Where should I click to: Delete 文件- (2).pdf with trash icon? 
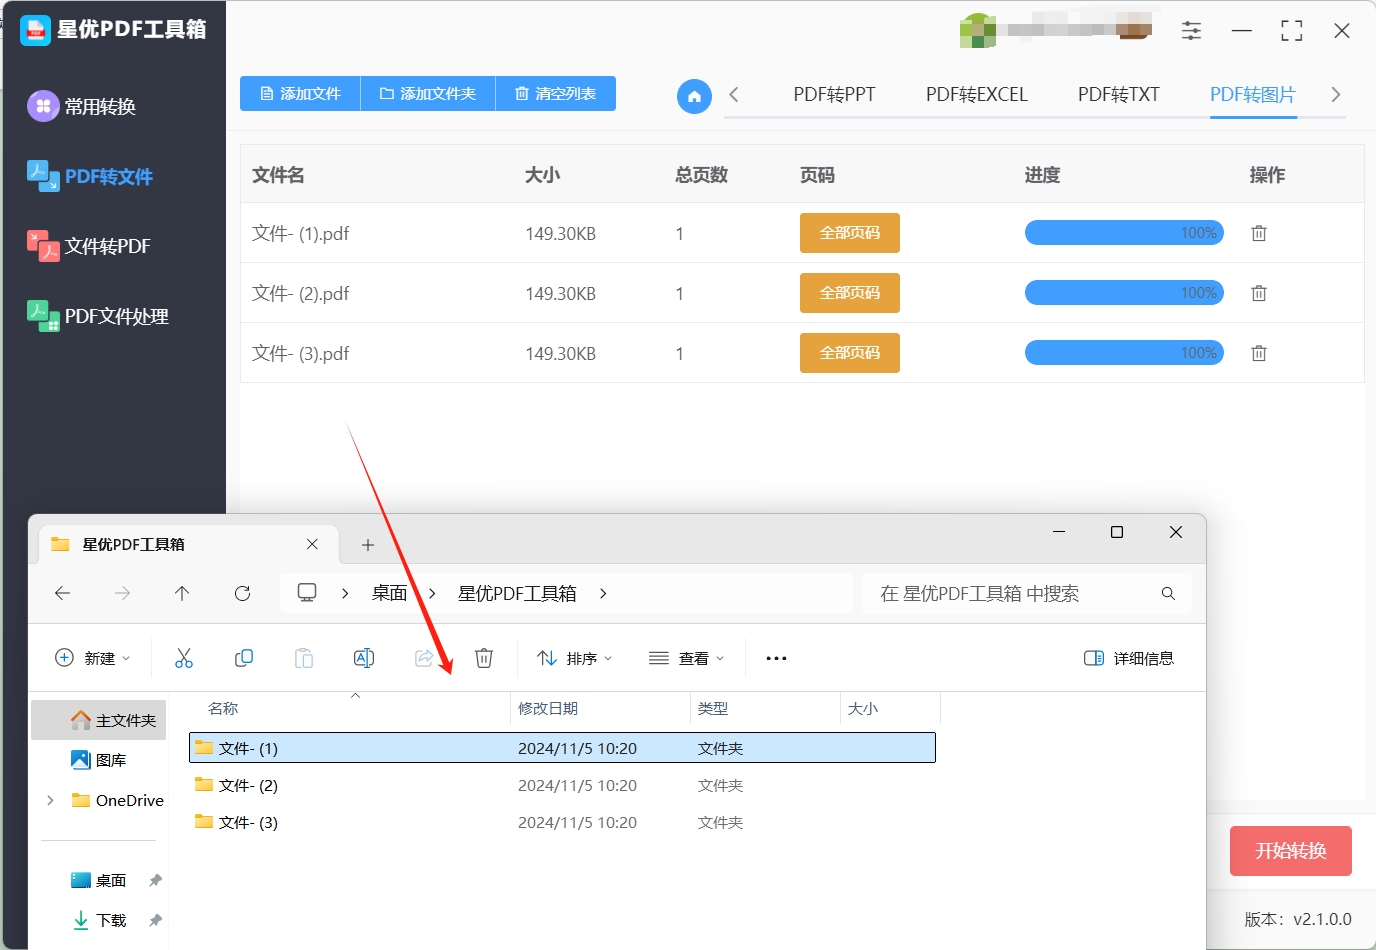coord(1259,293)
